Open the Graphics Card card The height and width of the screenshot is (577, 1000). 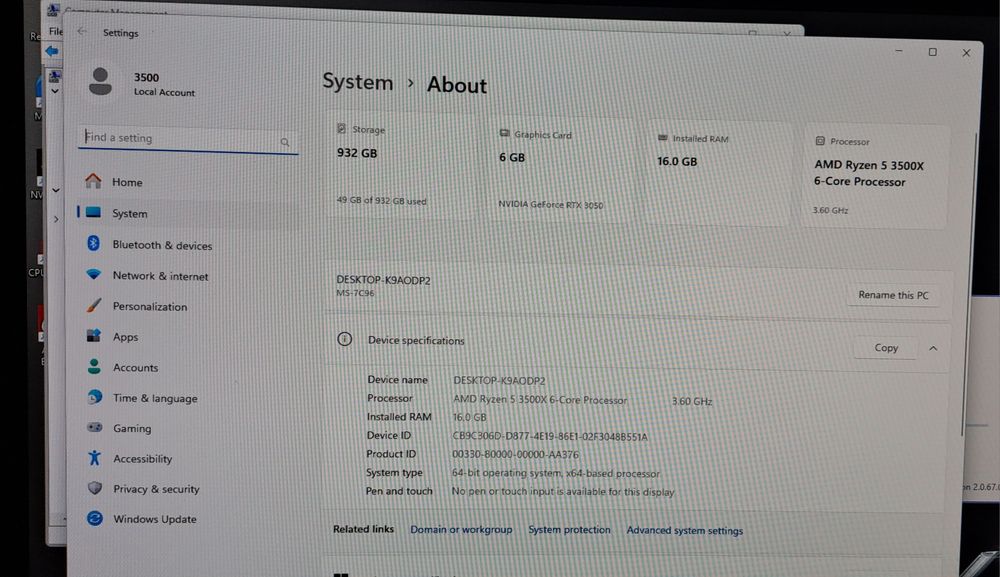pos(561,170)
